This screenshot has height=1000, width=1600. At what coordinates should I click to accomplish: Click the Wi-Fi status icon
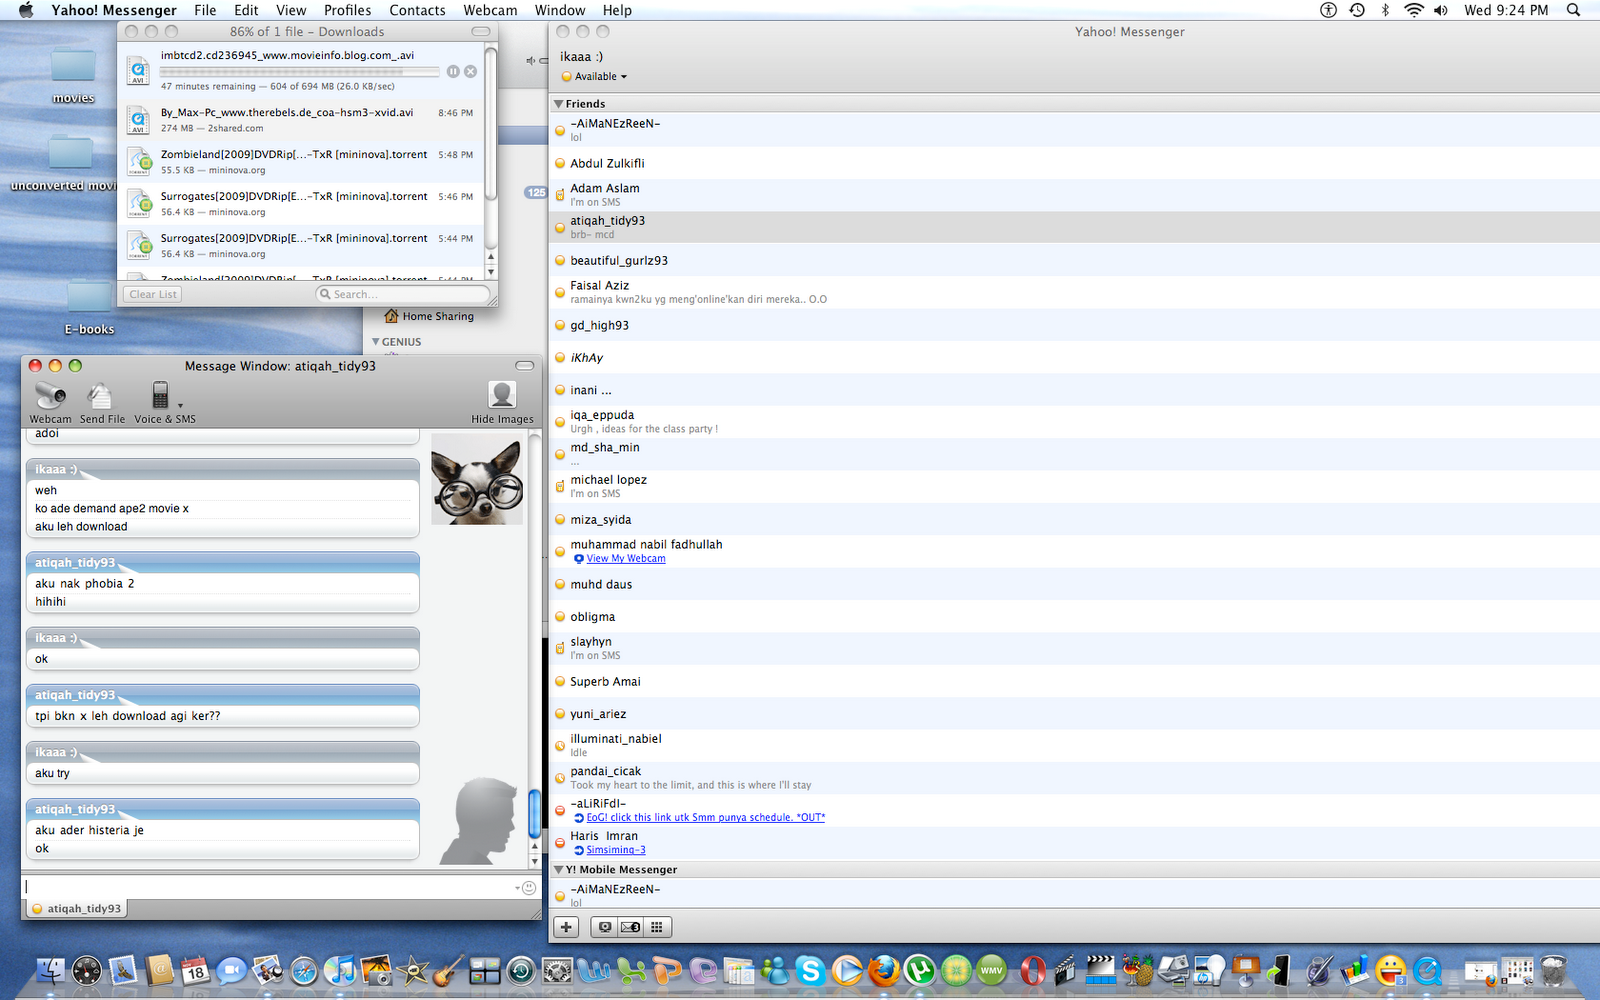pyautogui.click(x=1413, y=10)
